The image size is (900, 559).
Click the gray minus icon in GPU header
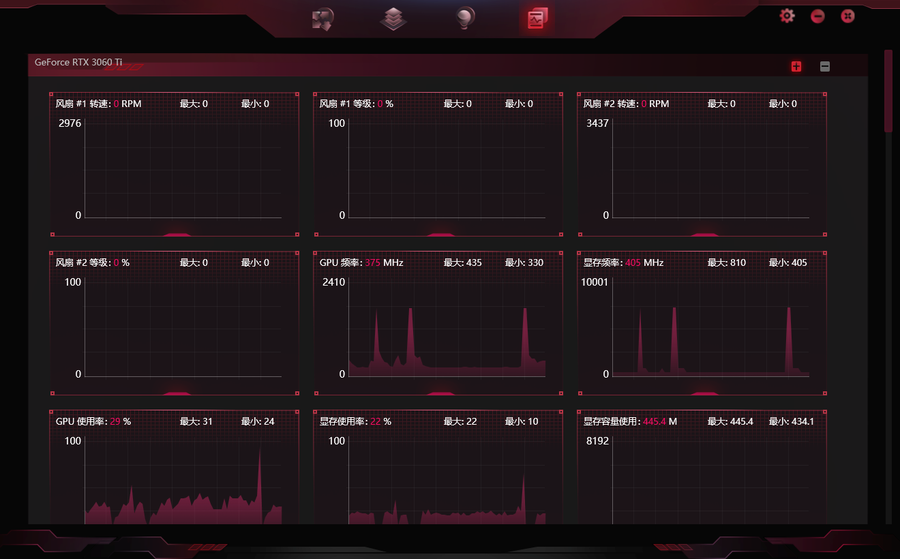[825, 67]
